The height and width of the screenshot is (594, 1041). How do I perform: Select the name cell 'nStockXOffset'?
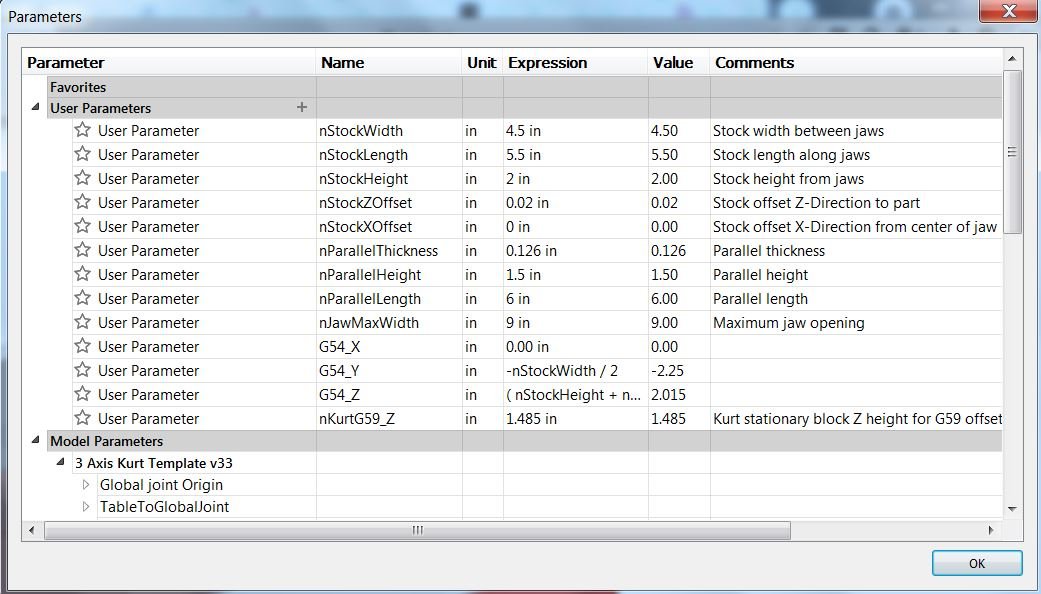[x=388, y=226]
